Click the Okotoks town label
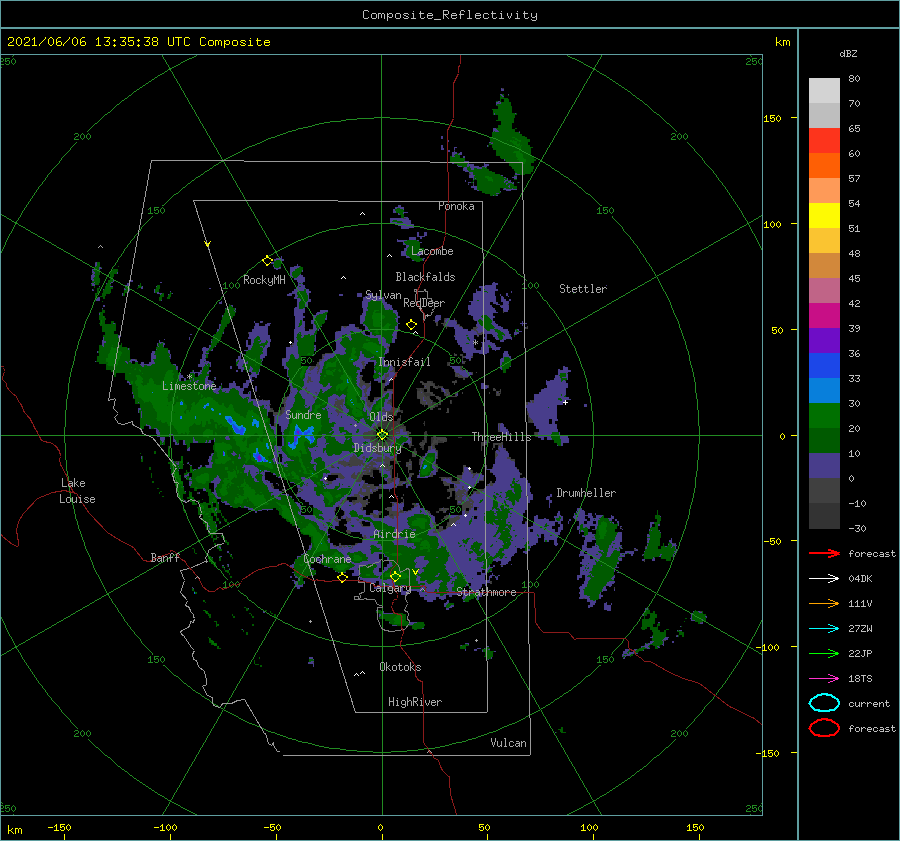Image resolution: width=900 pixels, height=841 pixels. (x=400, y=666)
